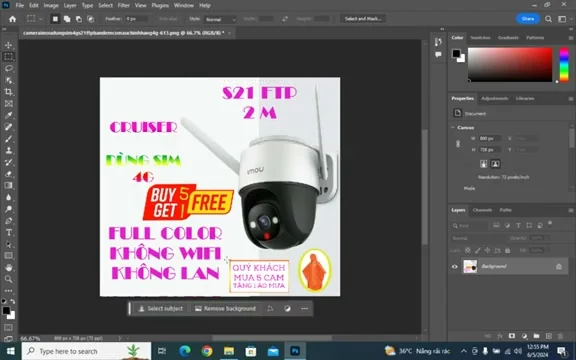Select the Move tool
The width and height of the screenshot is (576, 360).
(x=8, y=45)
